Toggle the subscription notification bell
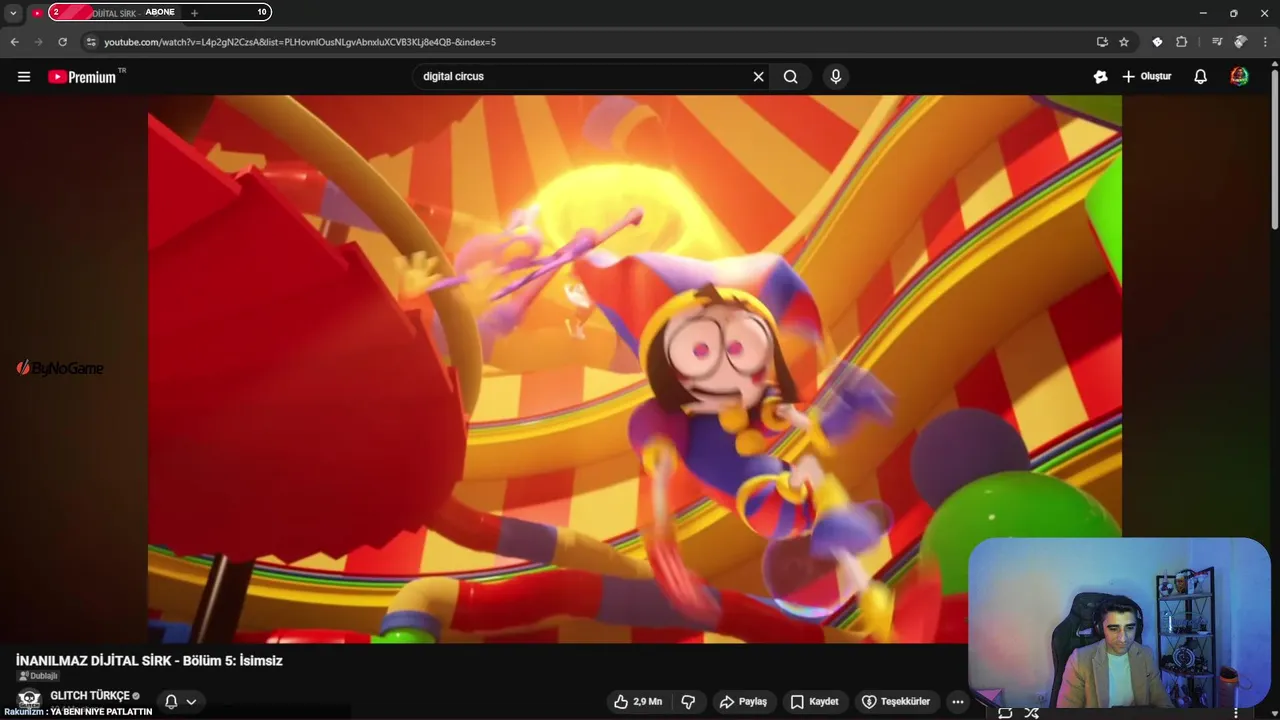1280x720 pixels. (171, 702)
